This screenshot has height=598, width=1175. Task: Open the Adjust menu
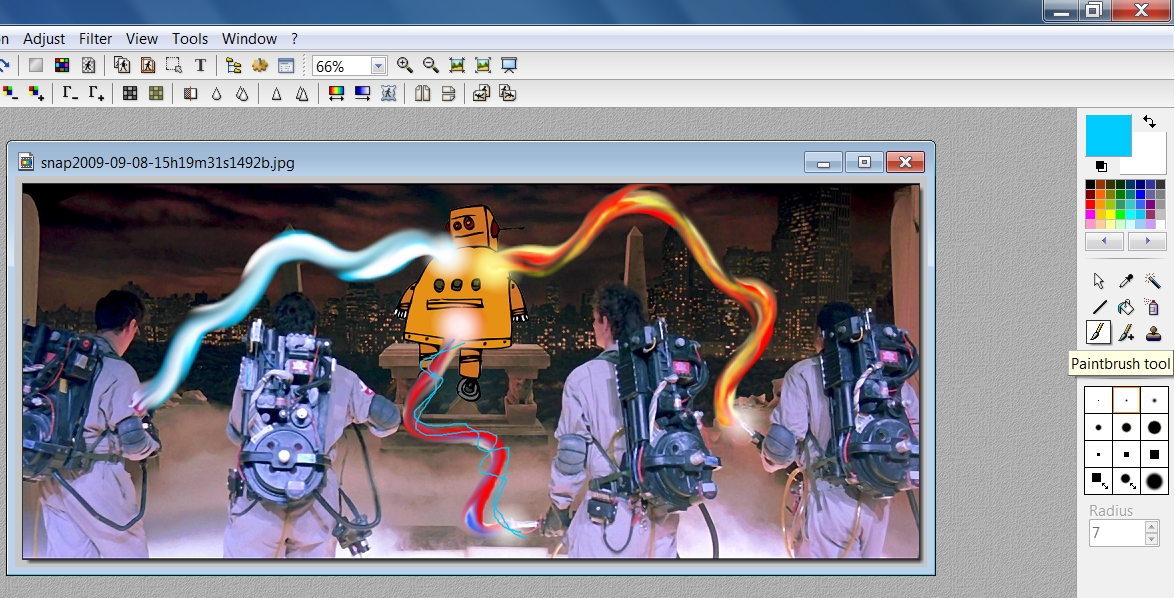pyautogui.click(x=43, y=38)
